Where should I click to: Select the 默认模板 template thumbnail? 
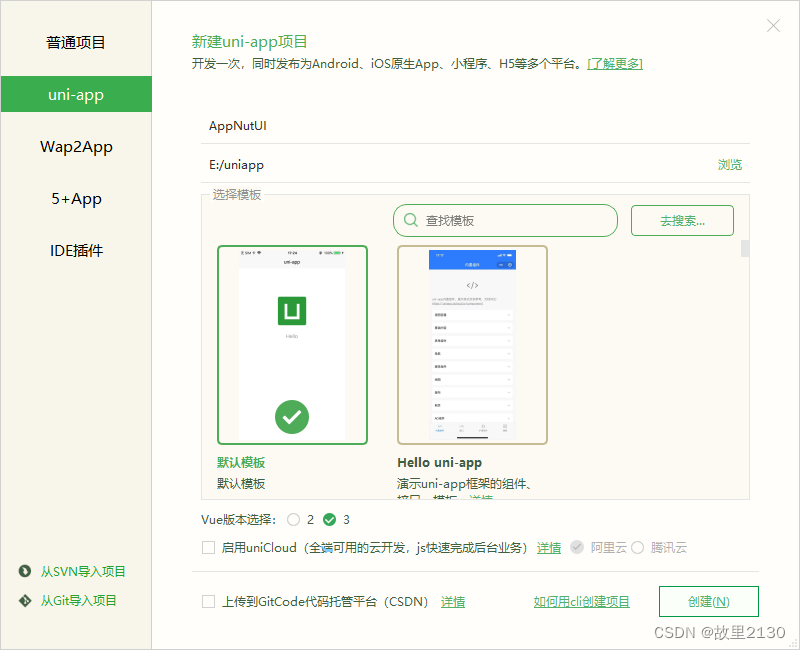292,345
